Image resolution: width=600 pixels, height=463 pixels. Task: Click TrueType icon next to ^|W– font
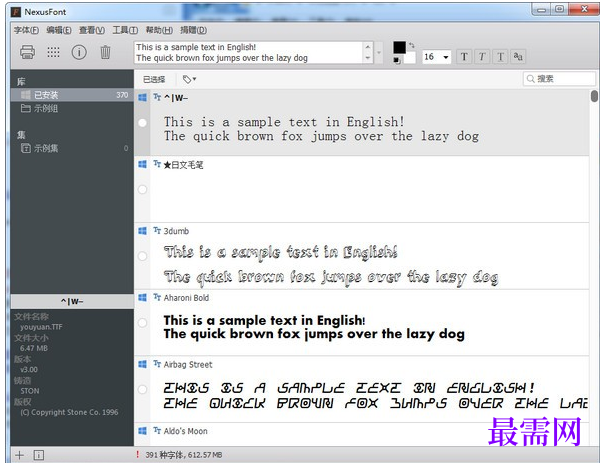(157, 97)
